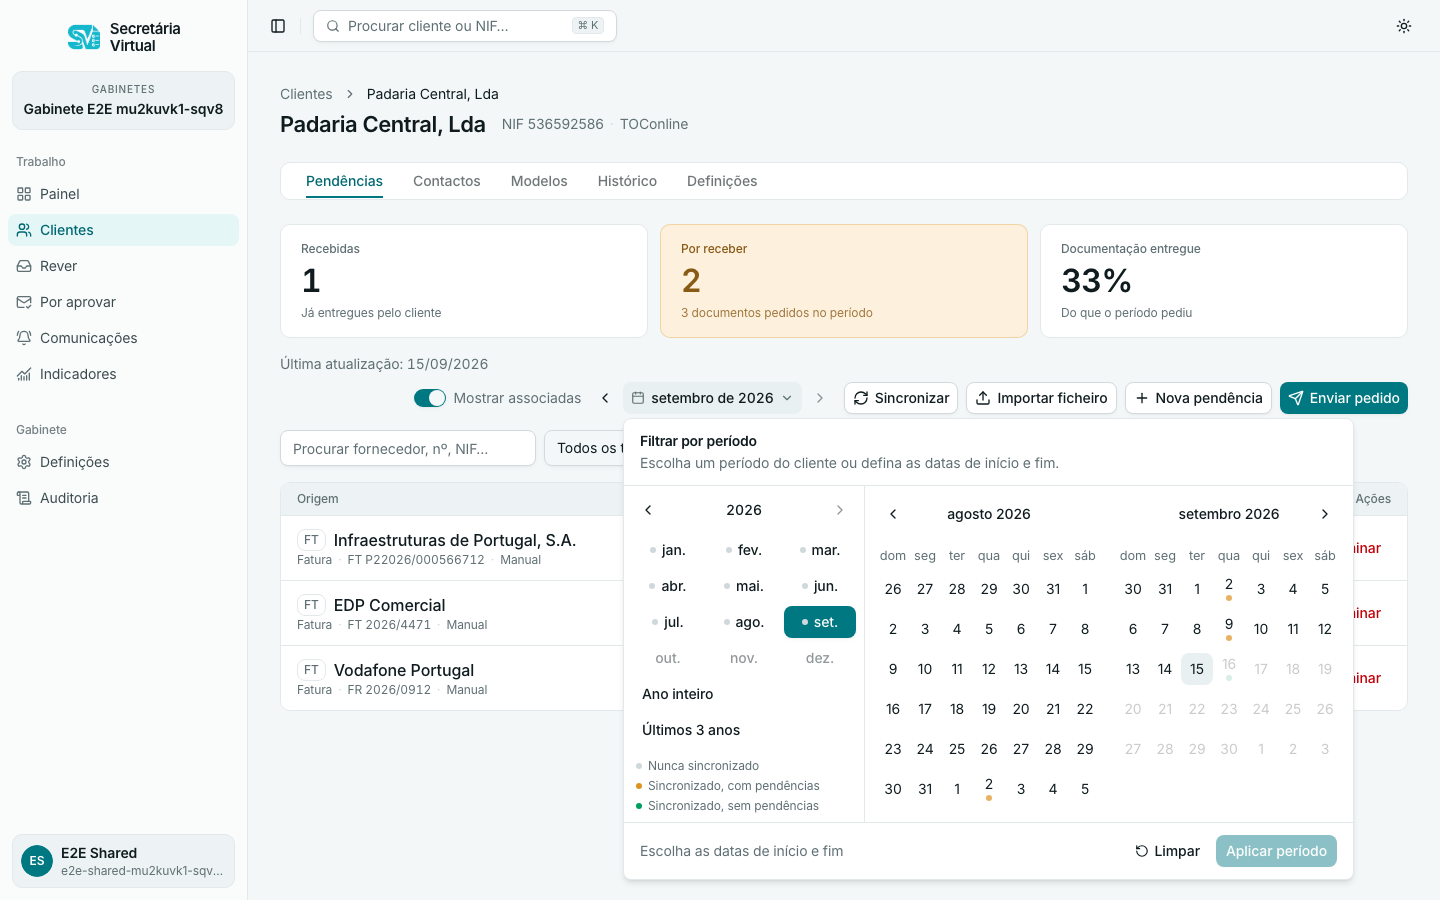Switch theme with the sun icon
The height and width of the screenshot is (900, 1440).
tap(1404, 26)
